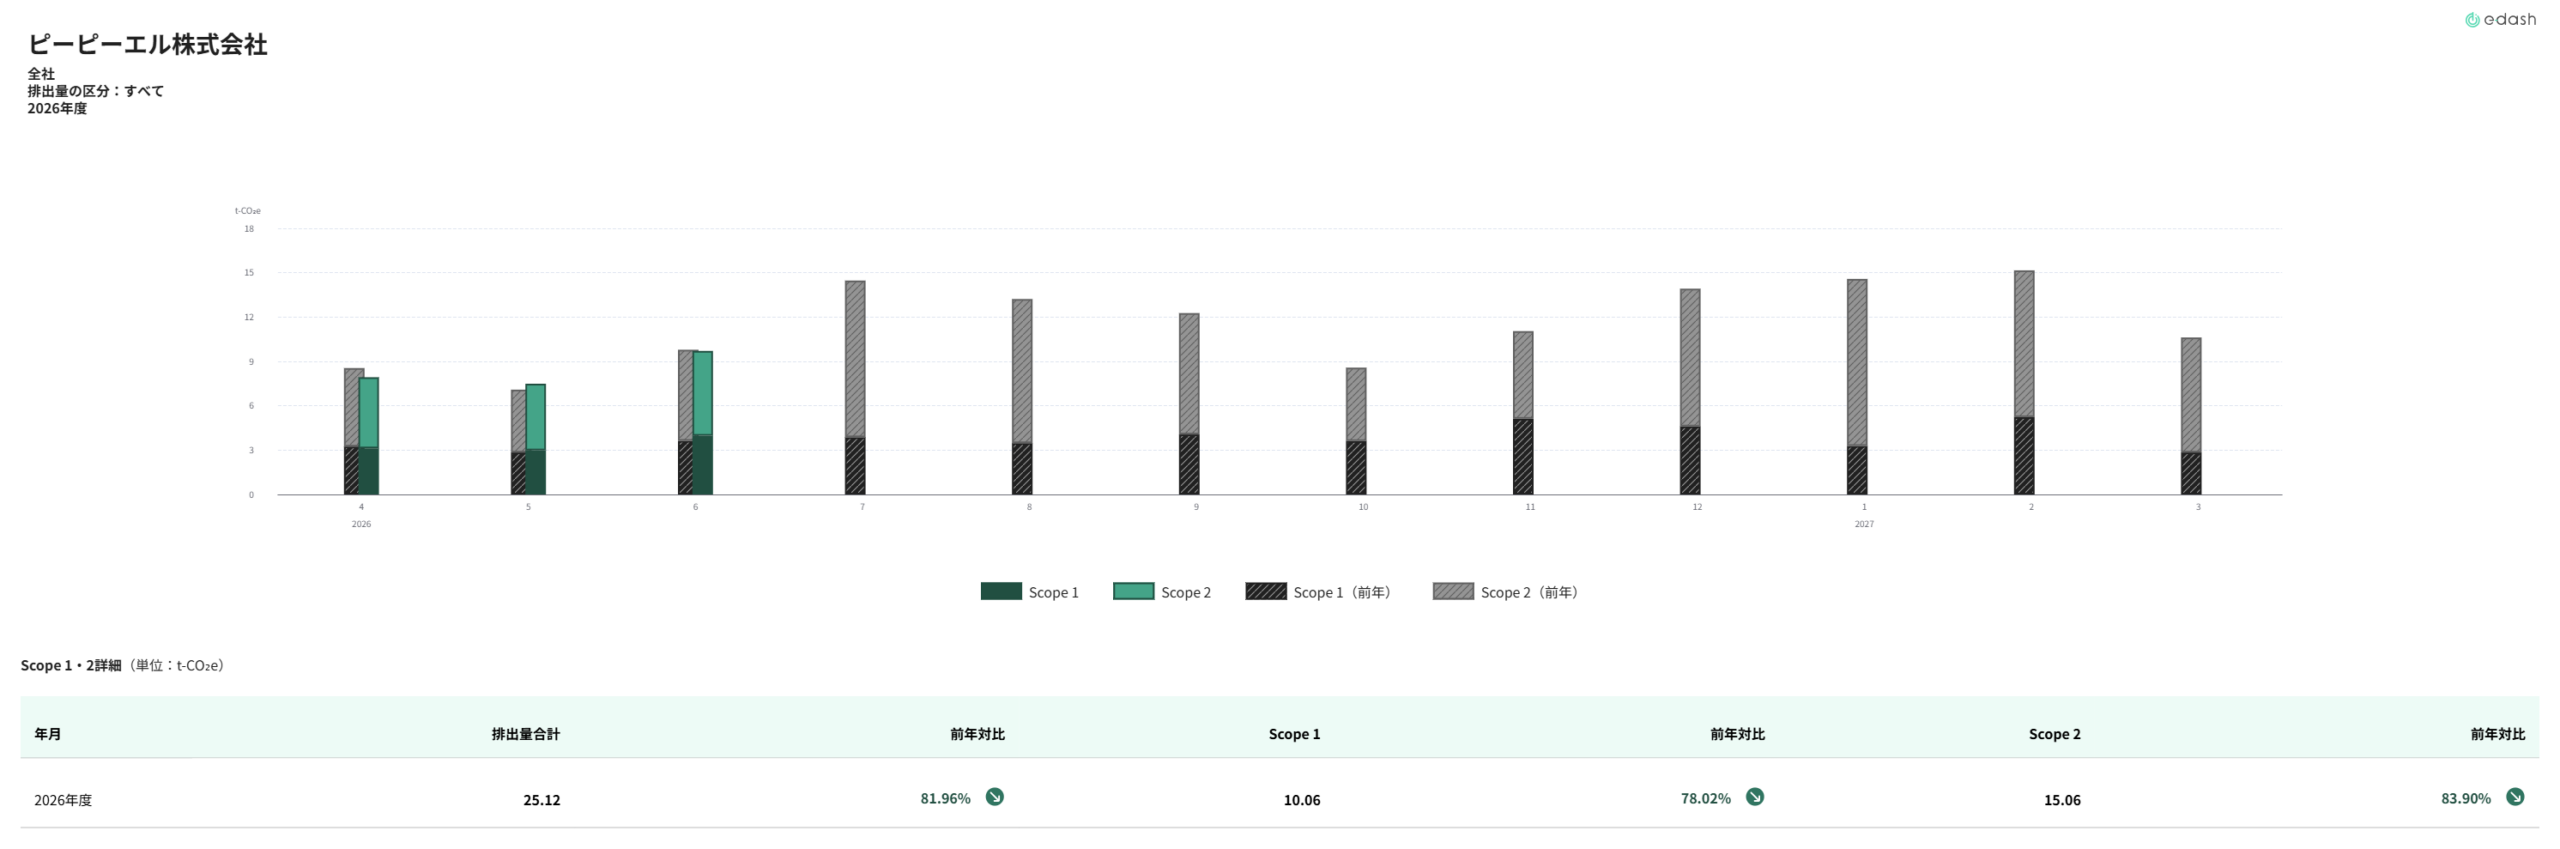Click the 年月 column header
2560x849 pixels.
point(48,734)
